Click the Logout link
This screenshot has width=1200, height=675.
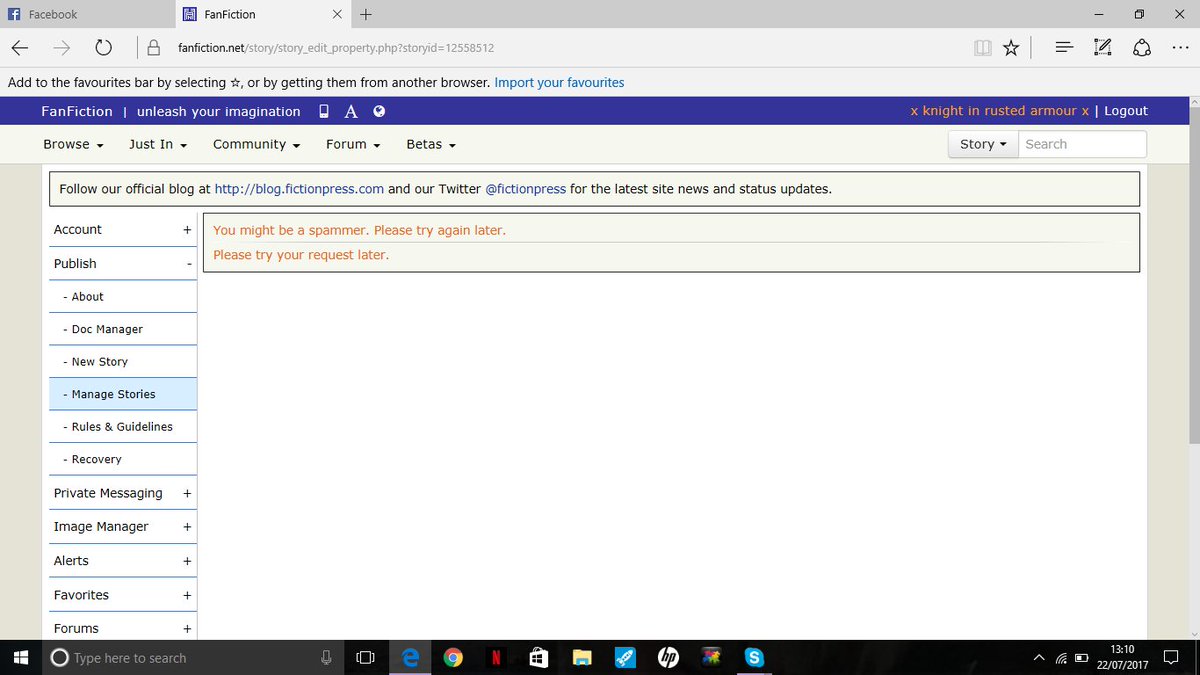pyautogui.click(x=1126, y=111)
